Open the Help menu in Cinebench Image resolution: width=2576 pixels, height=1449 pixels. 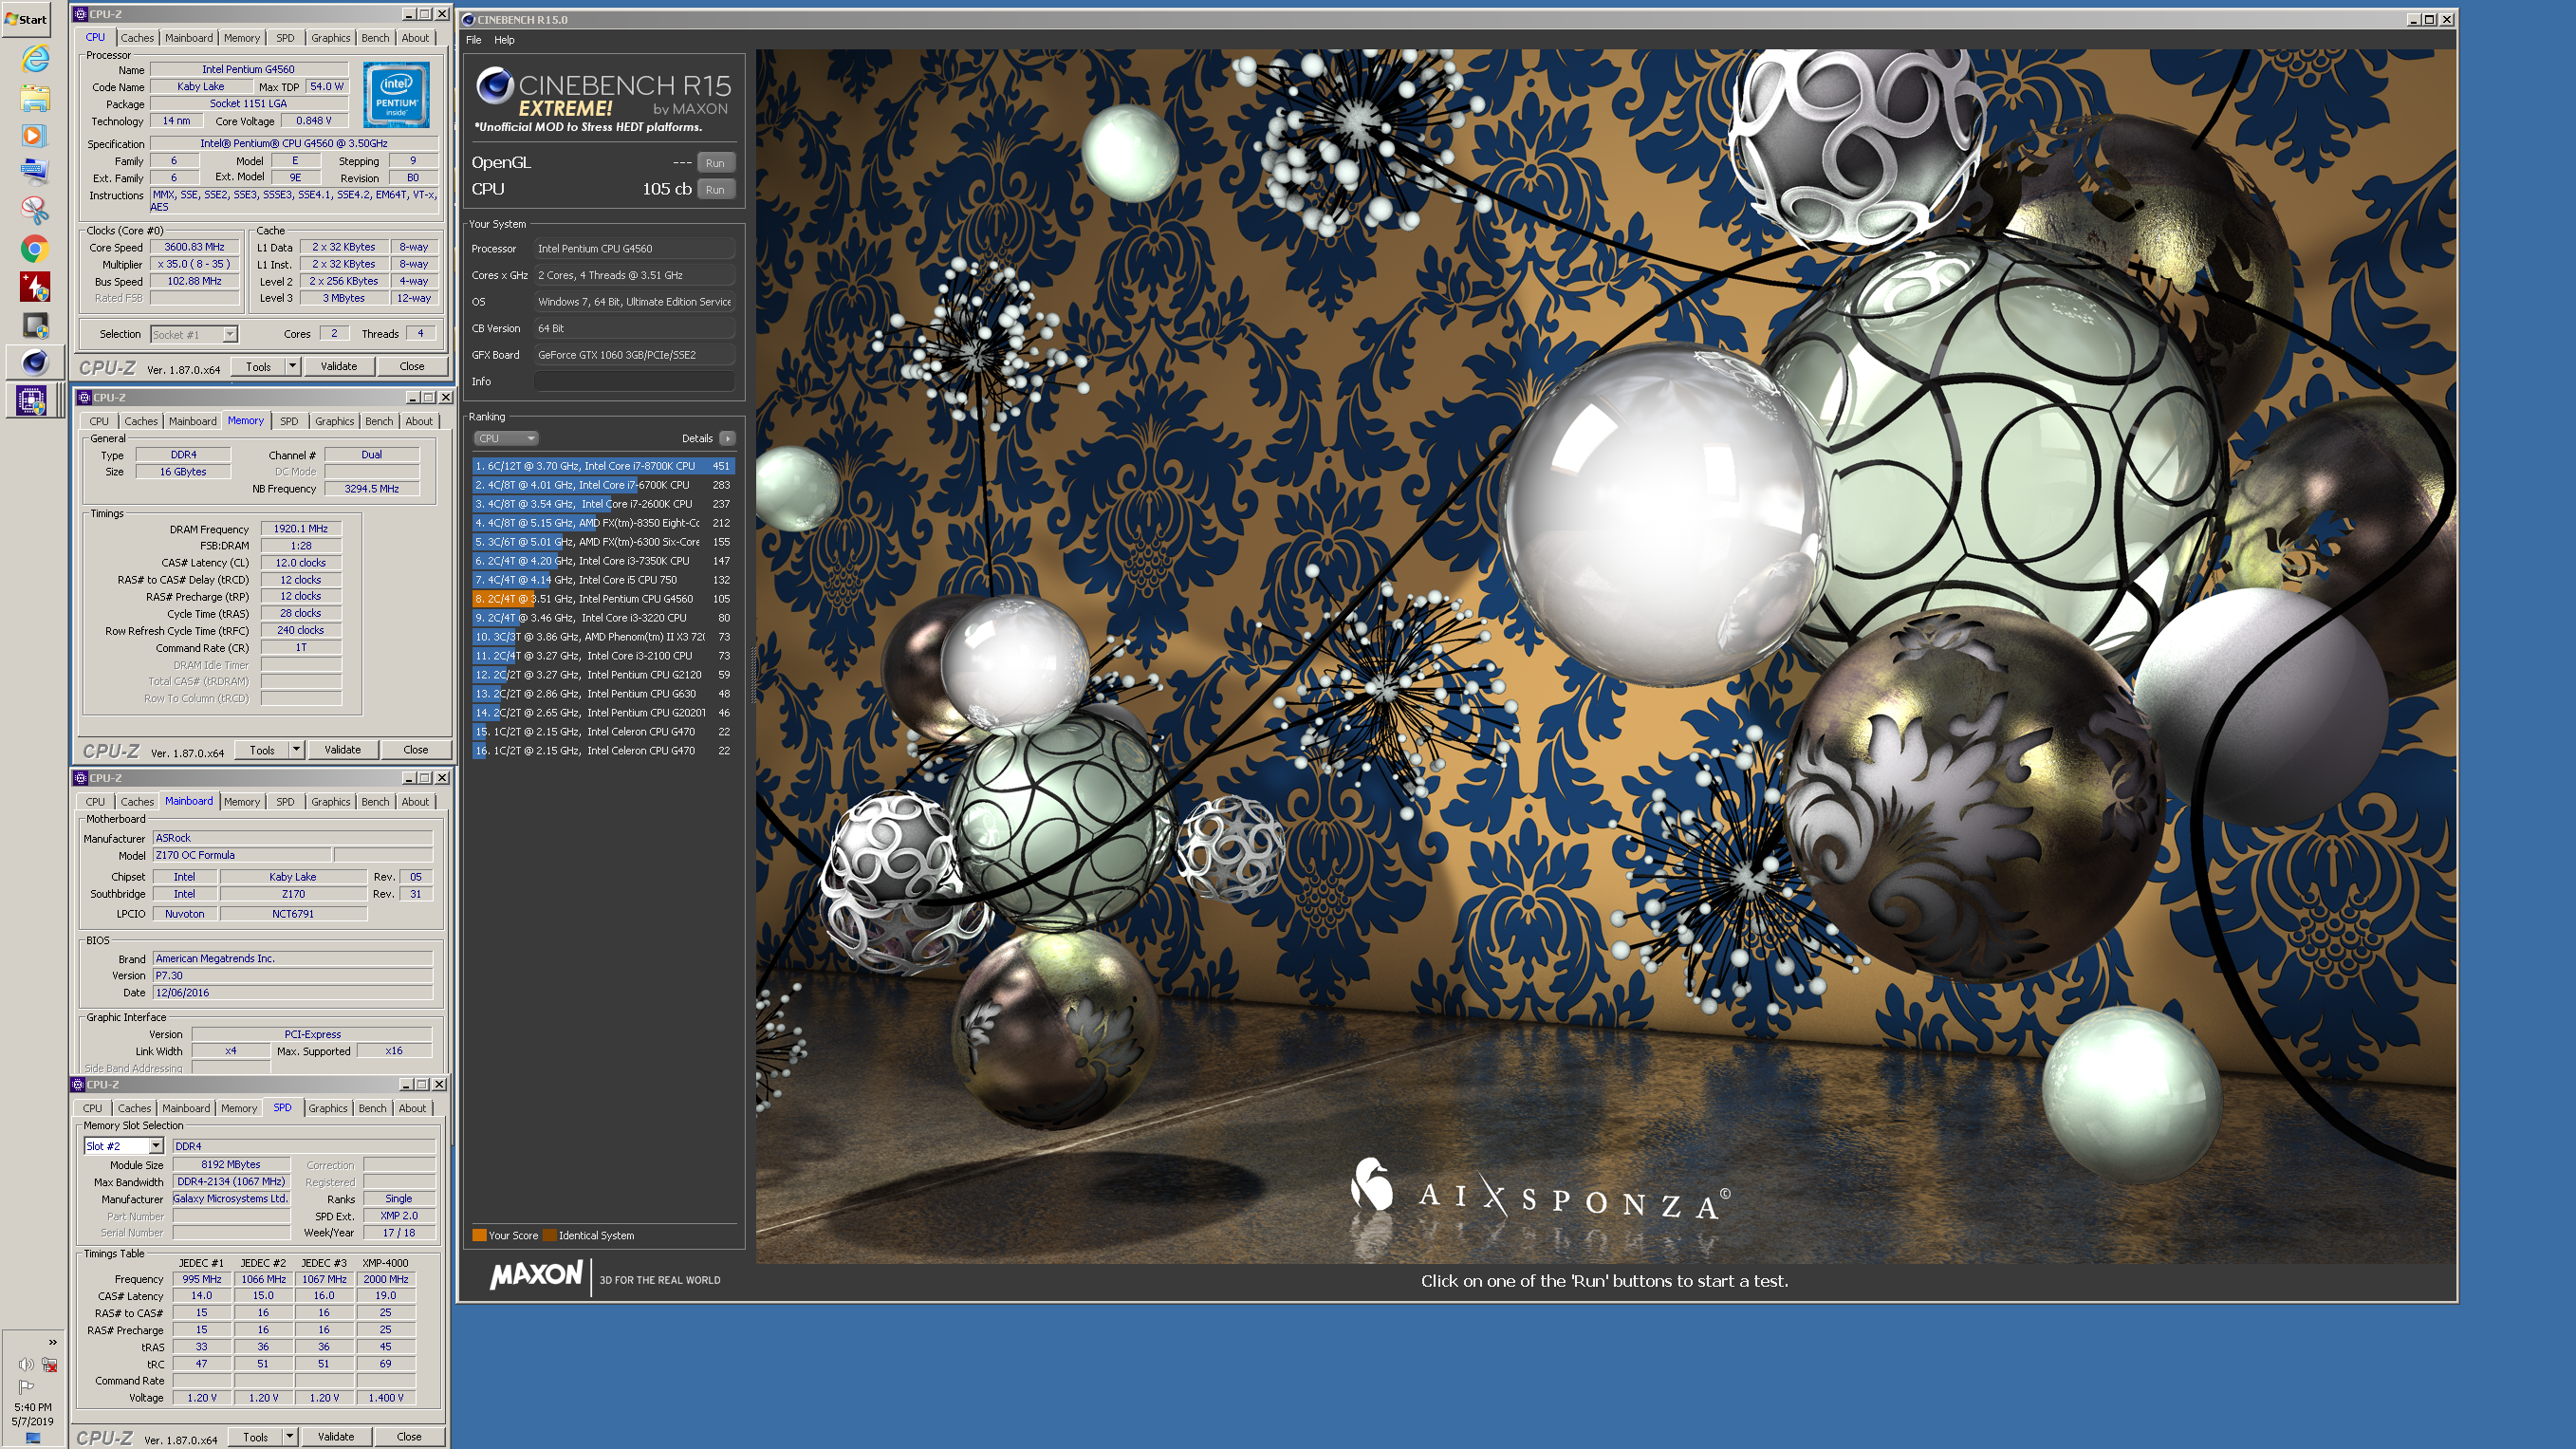click(504, 40)
